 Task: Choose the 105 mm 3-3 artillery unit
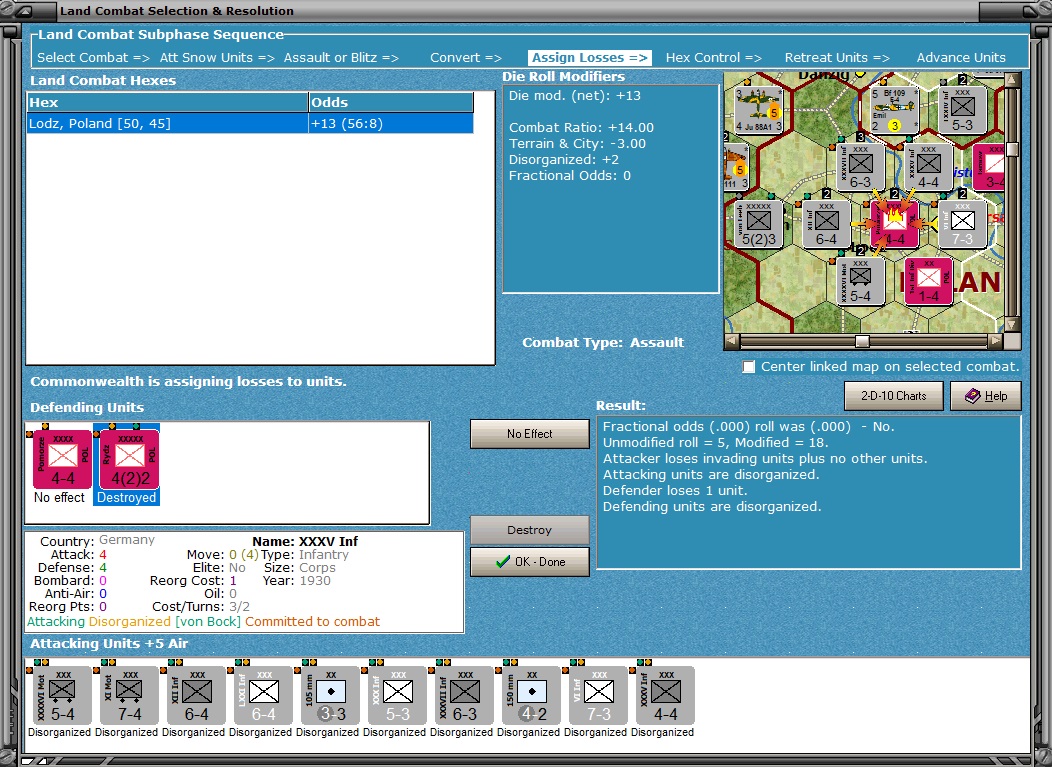coord(331,695)
